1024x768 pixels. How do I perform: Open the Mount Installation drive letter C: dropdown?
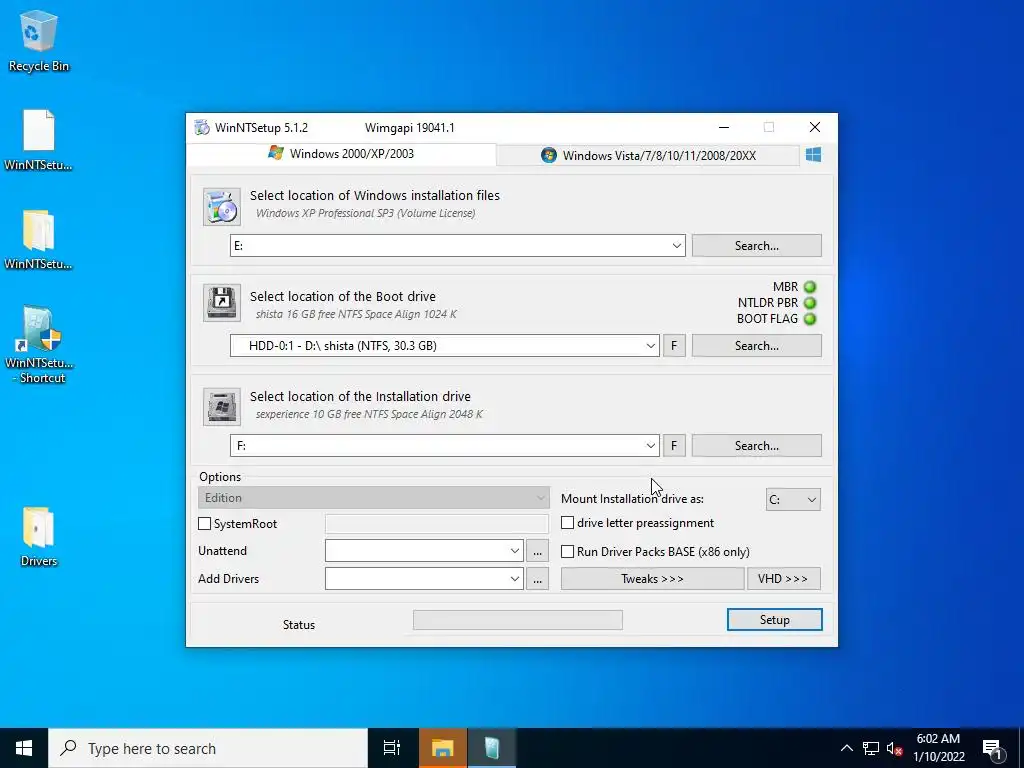point(793,500)
